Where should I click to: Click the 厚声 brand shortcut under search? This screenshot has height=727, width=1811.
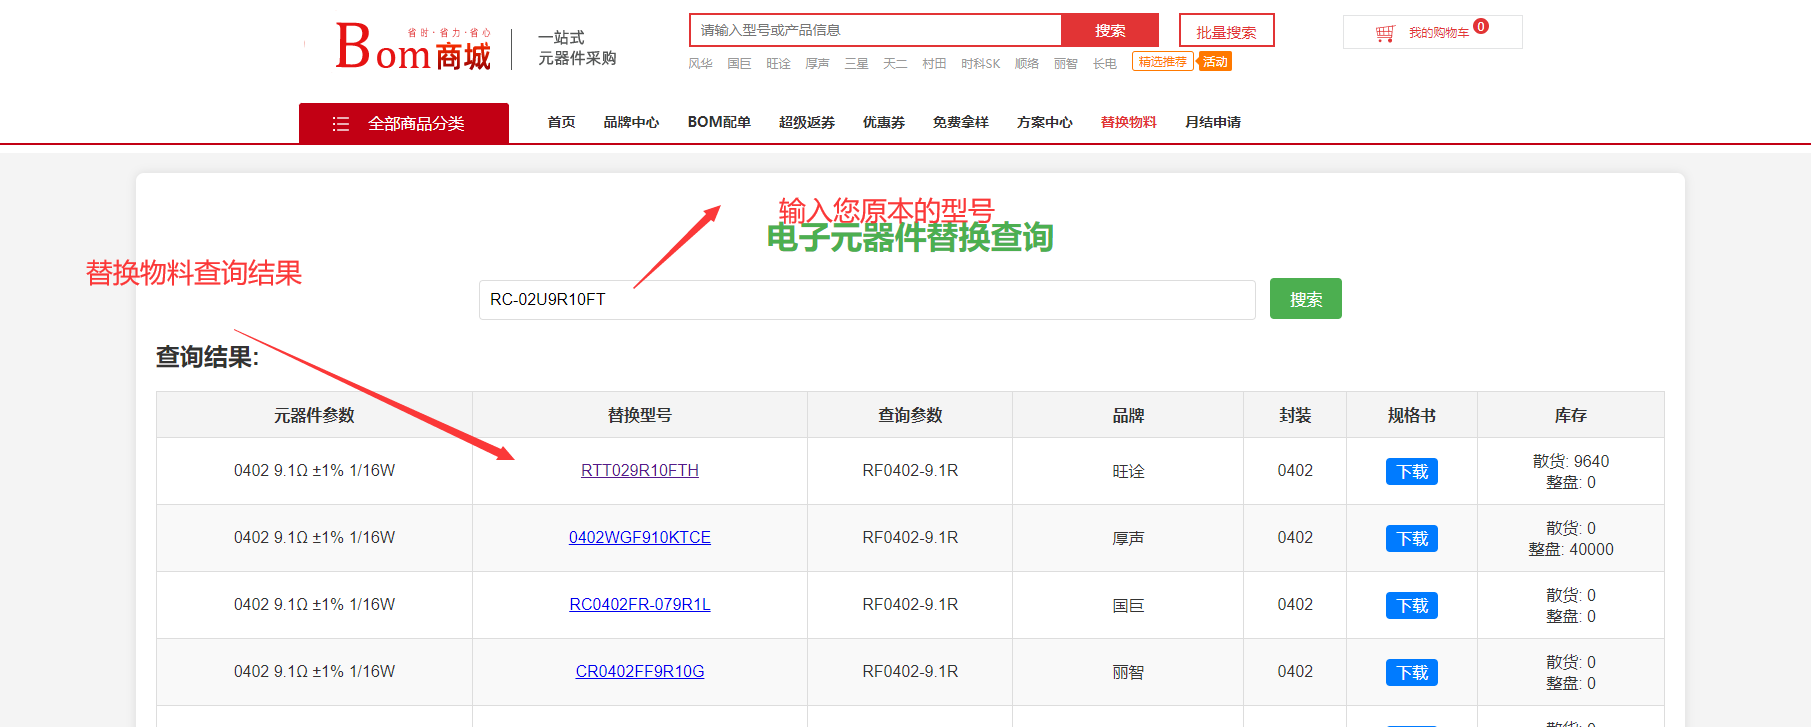point(817,63)
